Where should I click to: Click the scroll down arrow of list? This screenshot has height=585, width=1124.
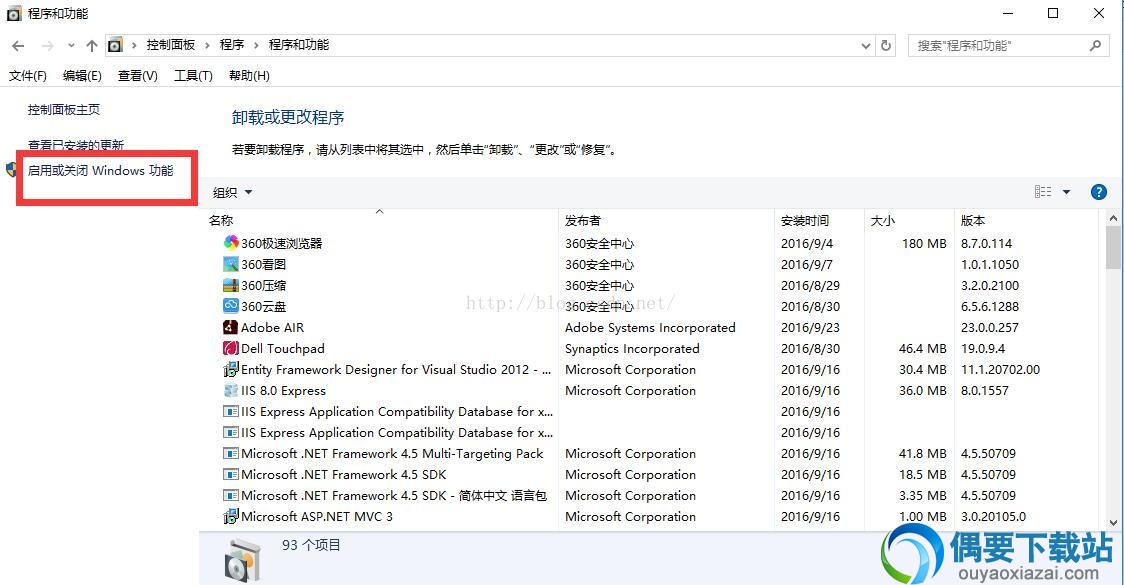(1113, 523)
